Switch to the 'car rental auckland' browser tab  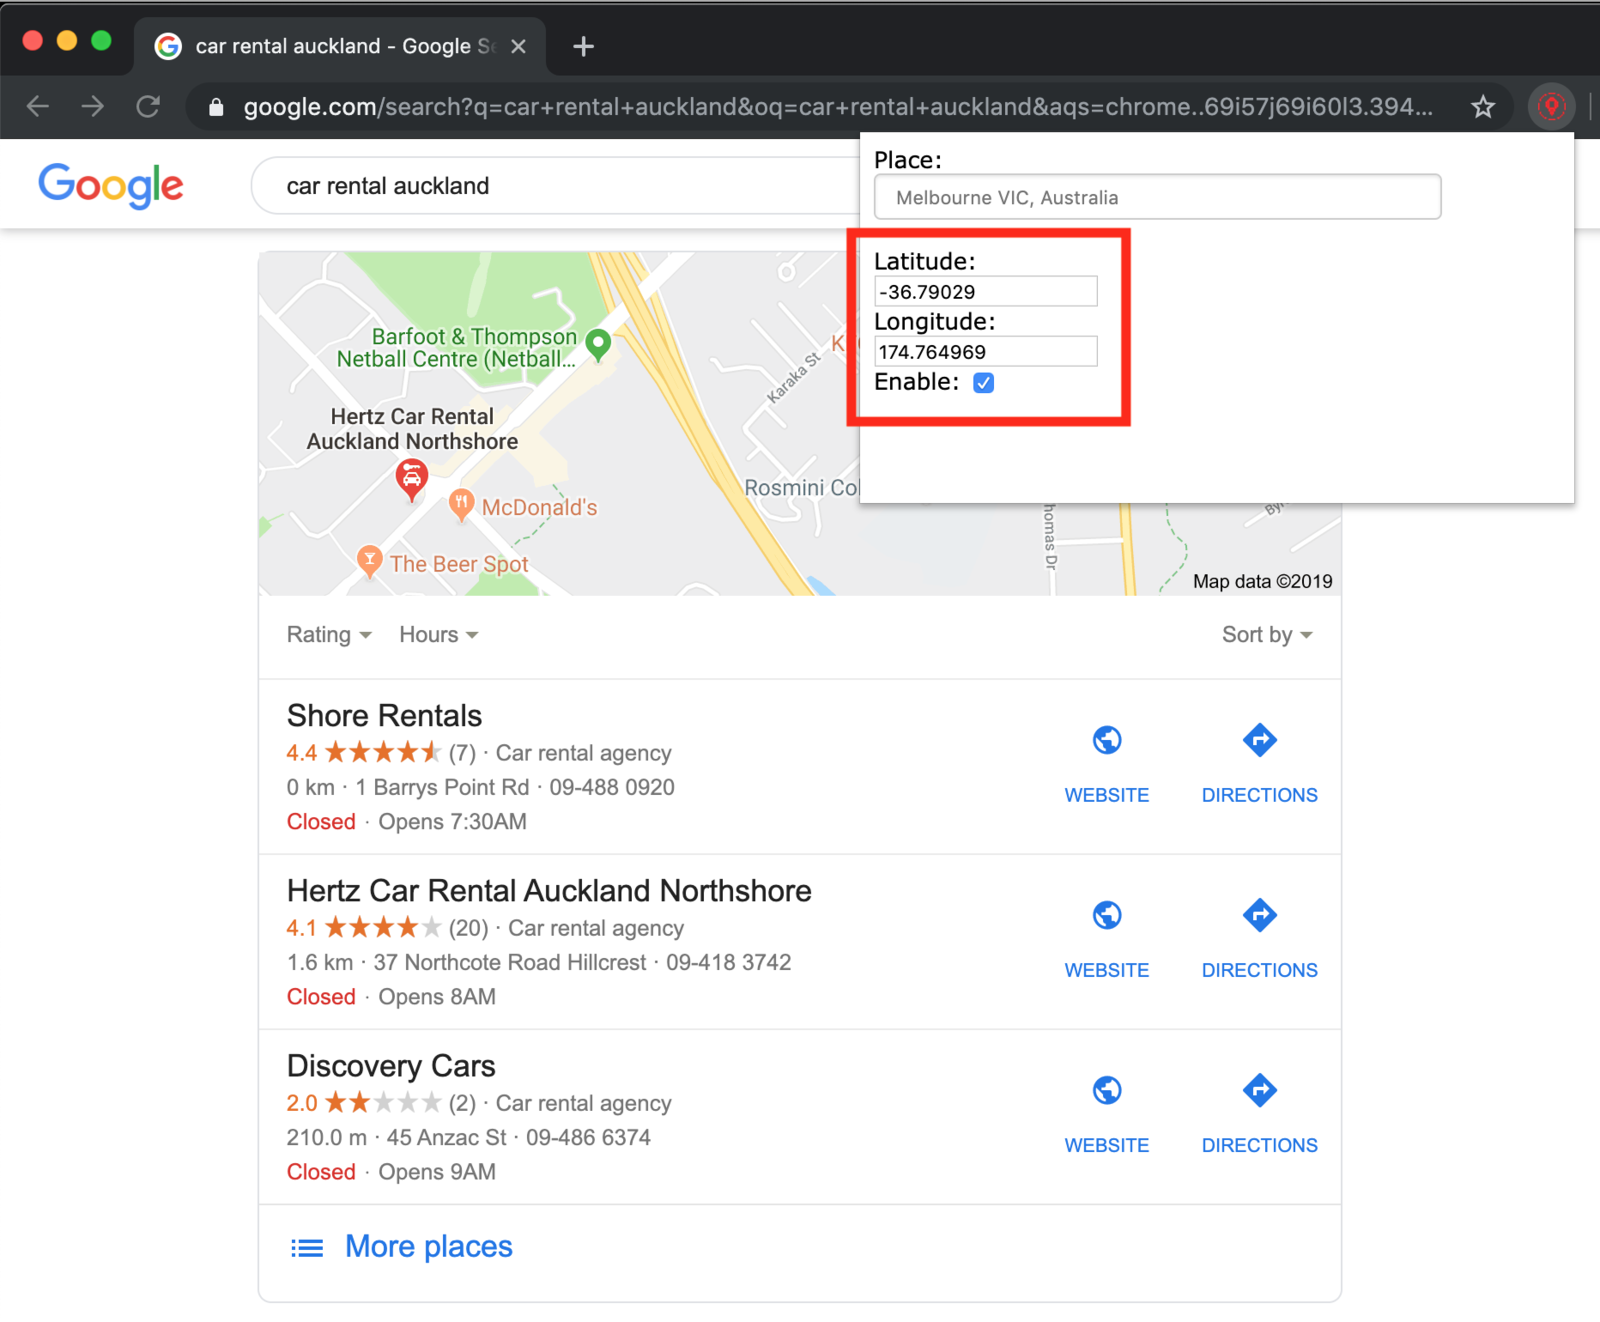coord(340,46)
